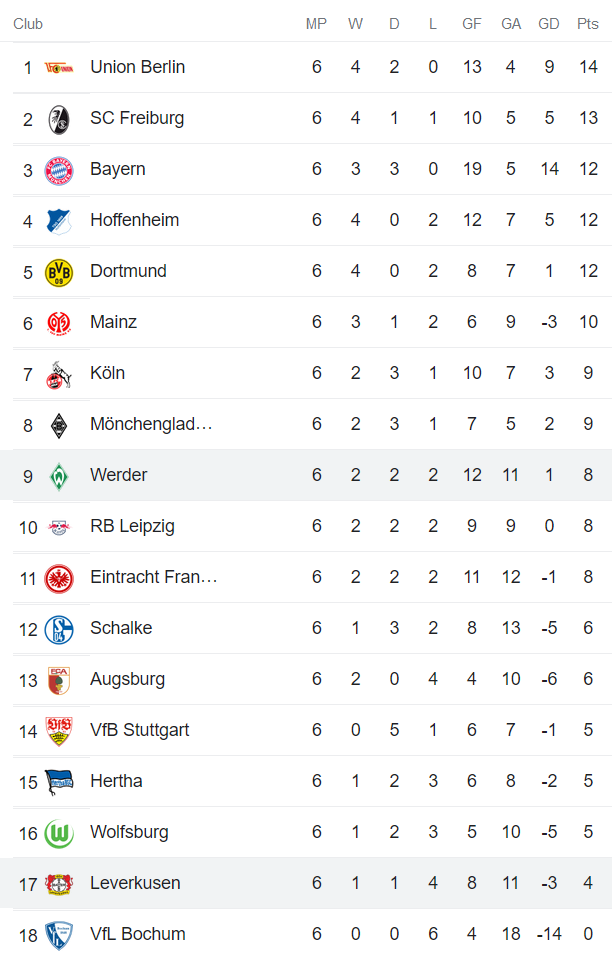Click the GD column header
Image resolution: width=612 pixels, height=963 pixels.
coord(548,23)
